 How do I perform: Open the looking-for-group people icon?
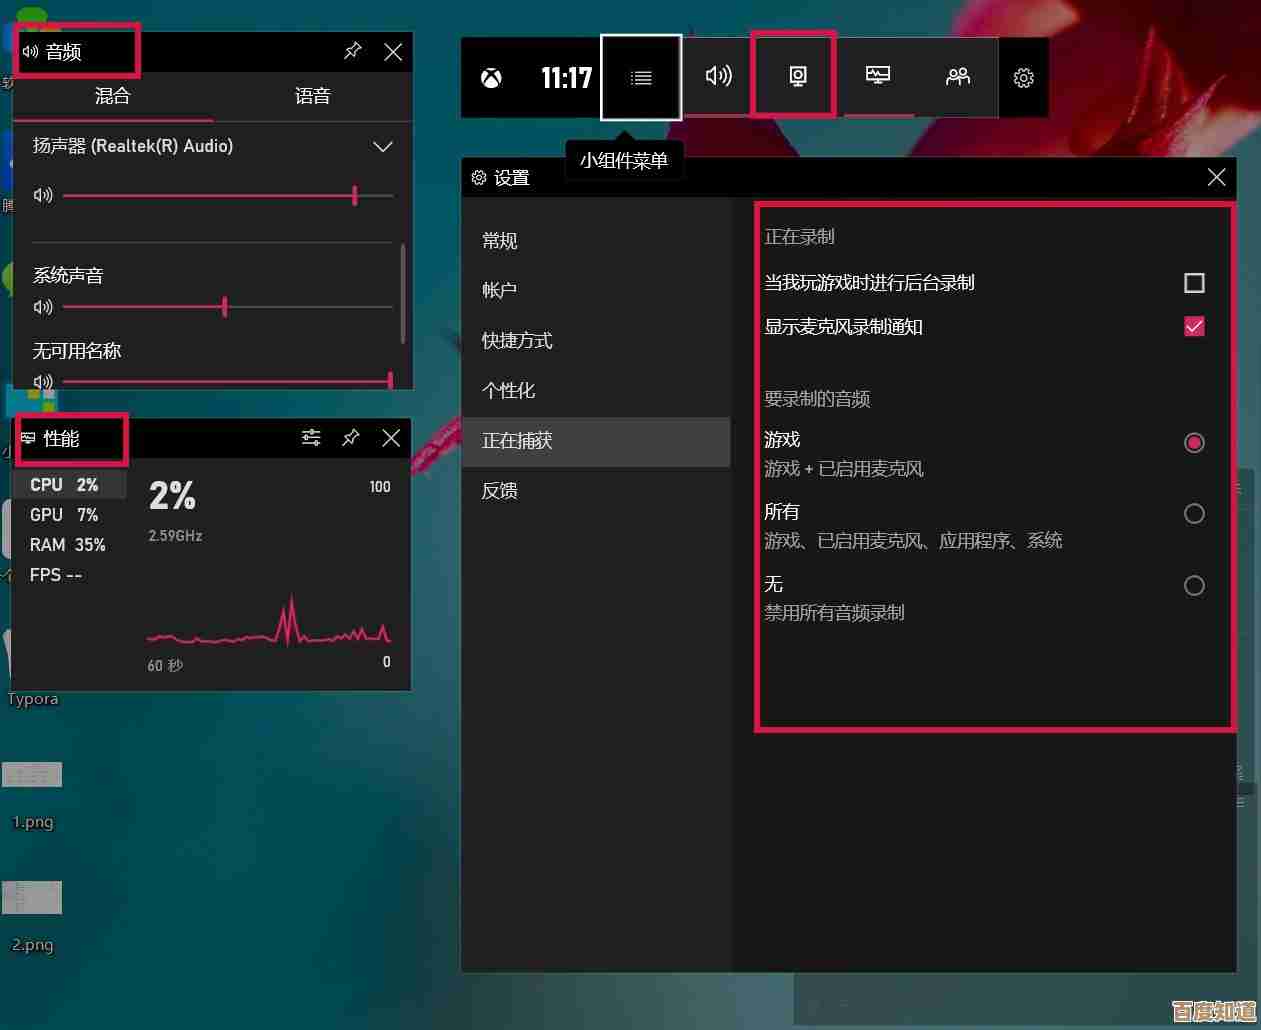[x=957, y=77]
